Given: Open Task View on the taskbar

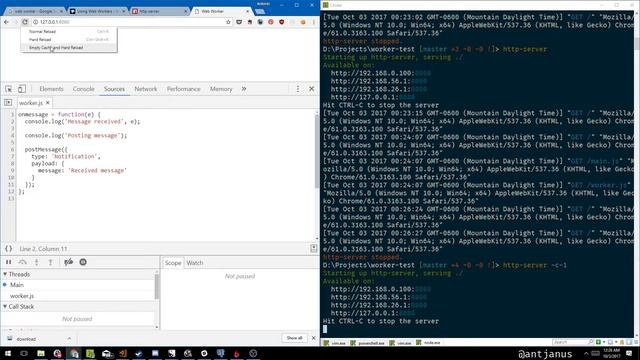Looking at the screenshot, I should [24, 353].
